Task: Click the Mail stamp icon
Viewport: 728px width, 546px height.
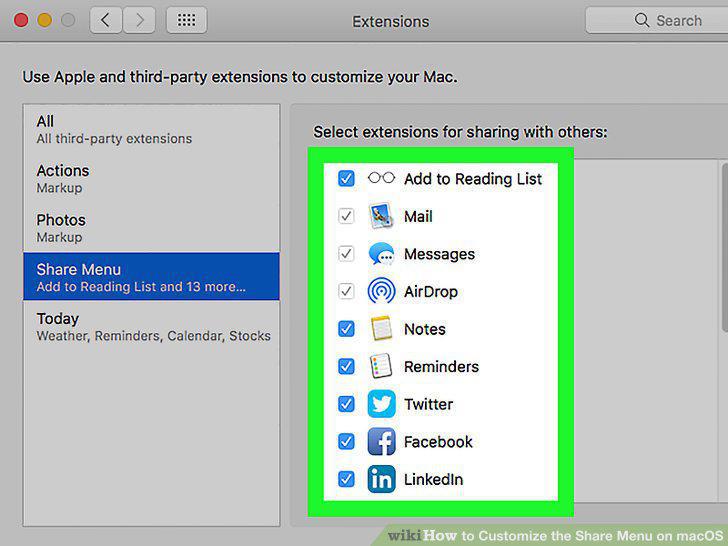Action: pos(381,216)
